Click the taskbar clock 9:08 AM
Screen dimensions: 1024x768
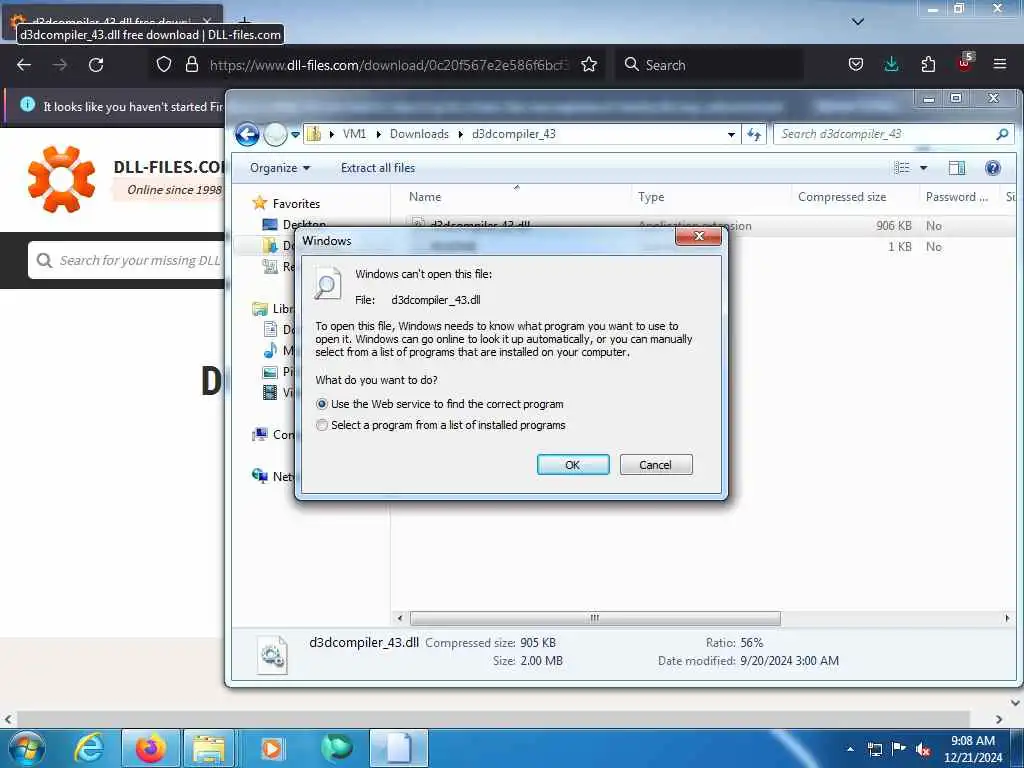click(972, 741)
